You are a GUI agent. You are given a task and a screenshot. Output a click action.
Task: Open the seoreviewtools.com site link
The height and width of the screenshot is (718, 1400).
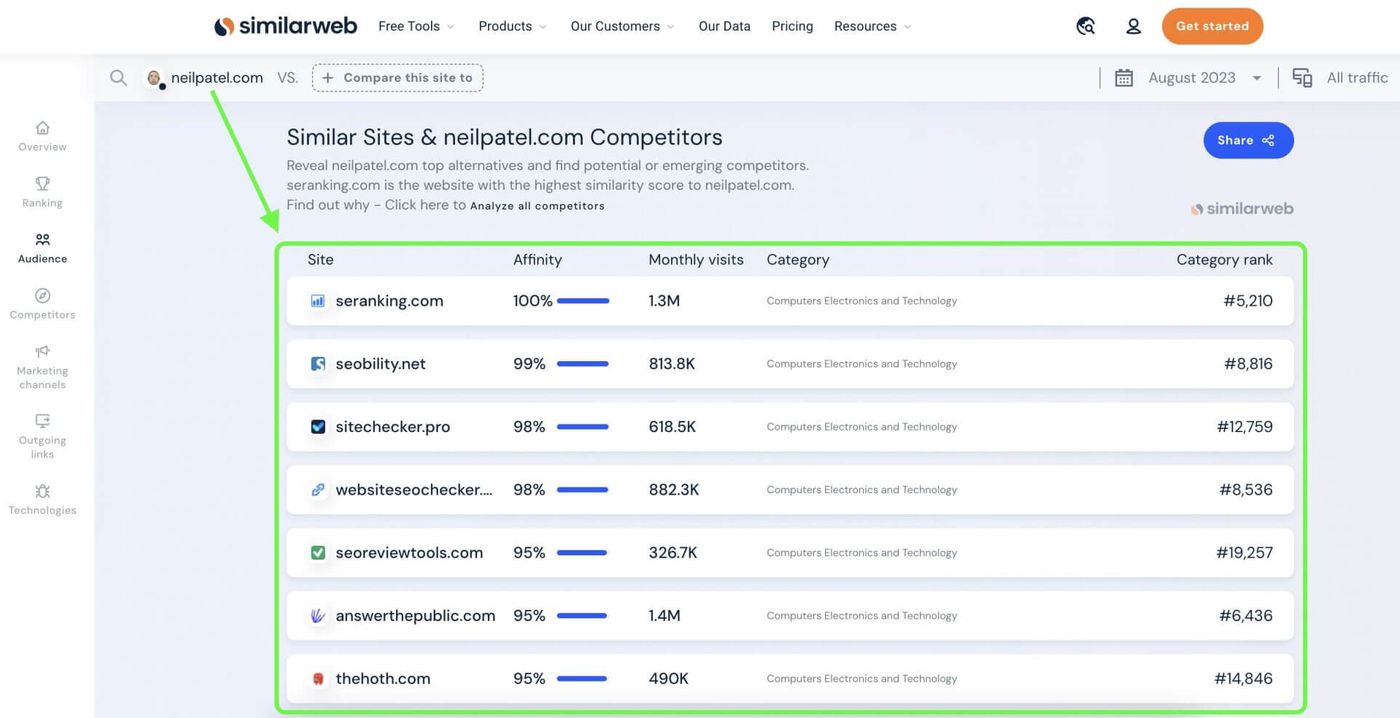coord(409,553)
